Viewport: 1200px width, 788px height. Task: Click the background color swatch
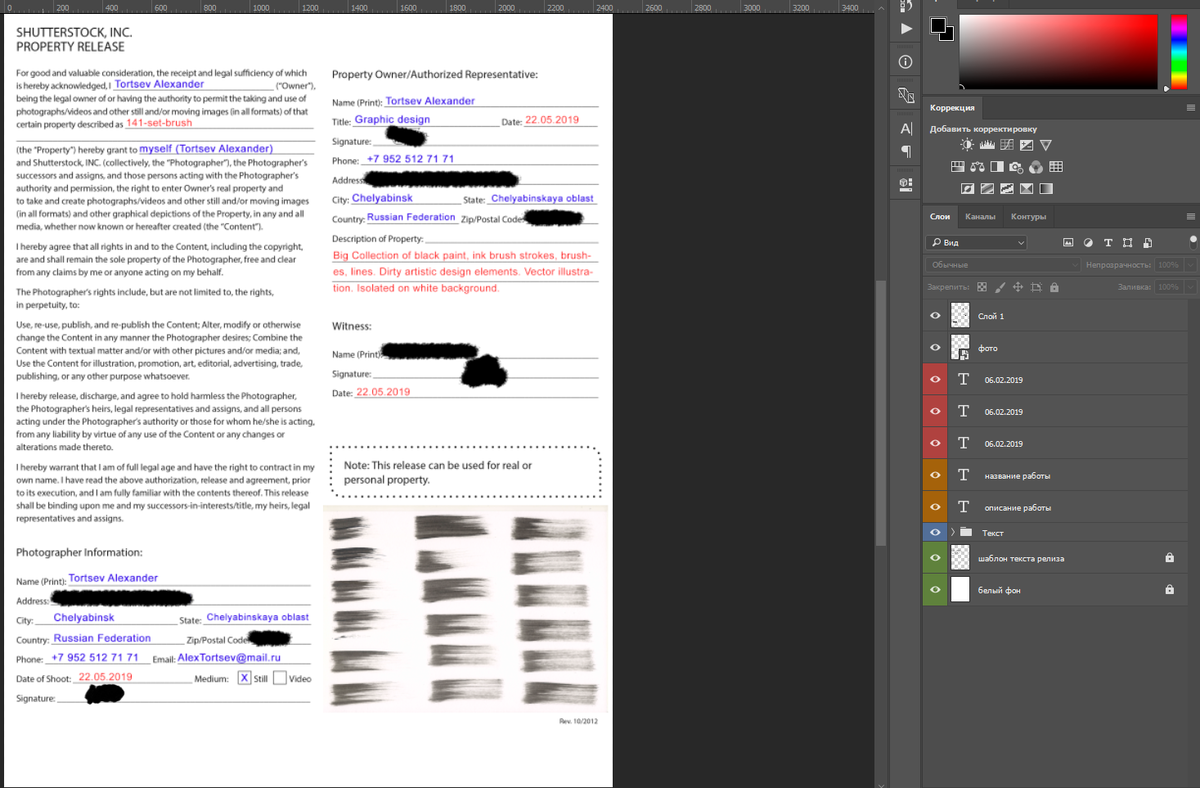[949, 34]
